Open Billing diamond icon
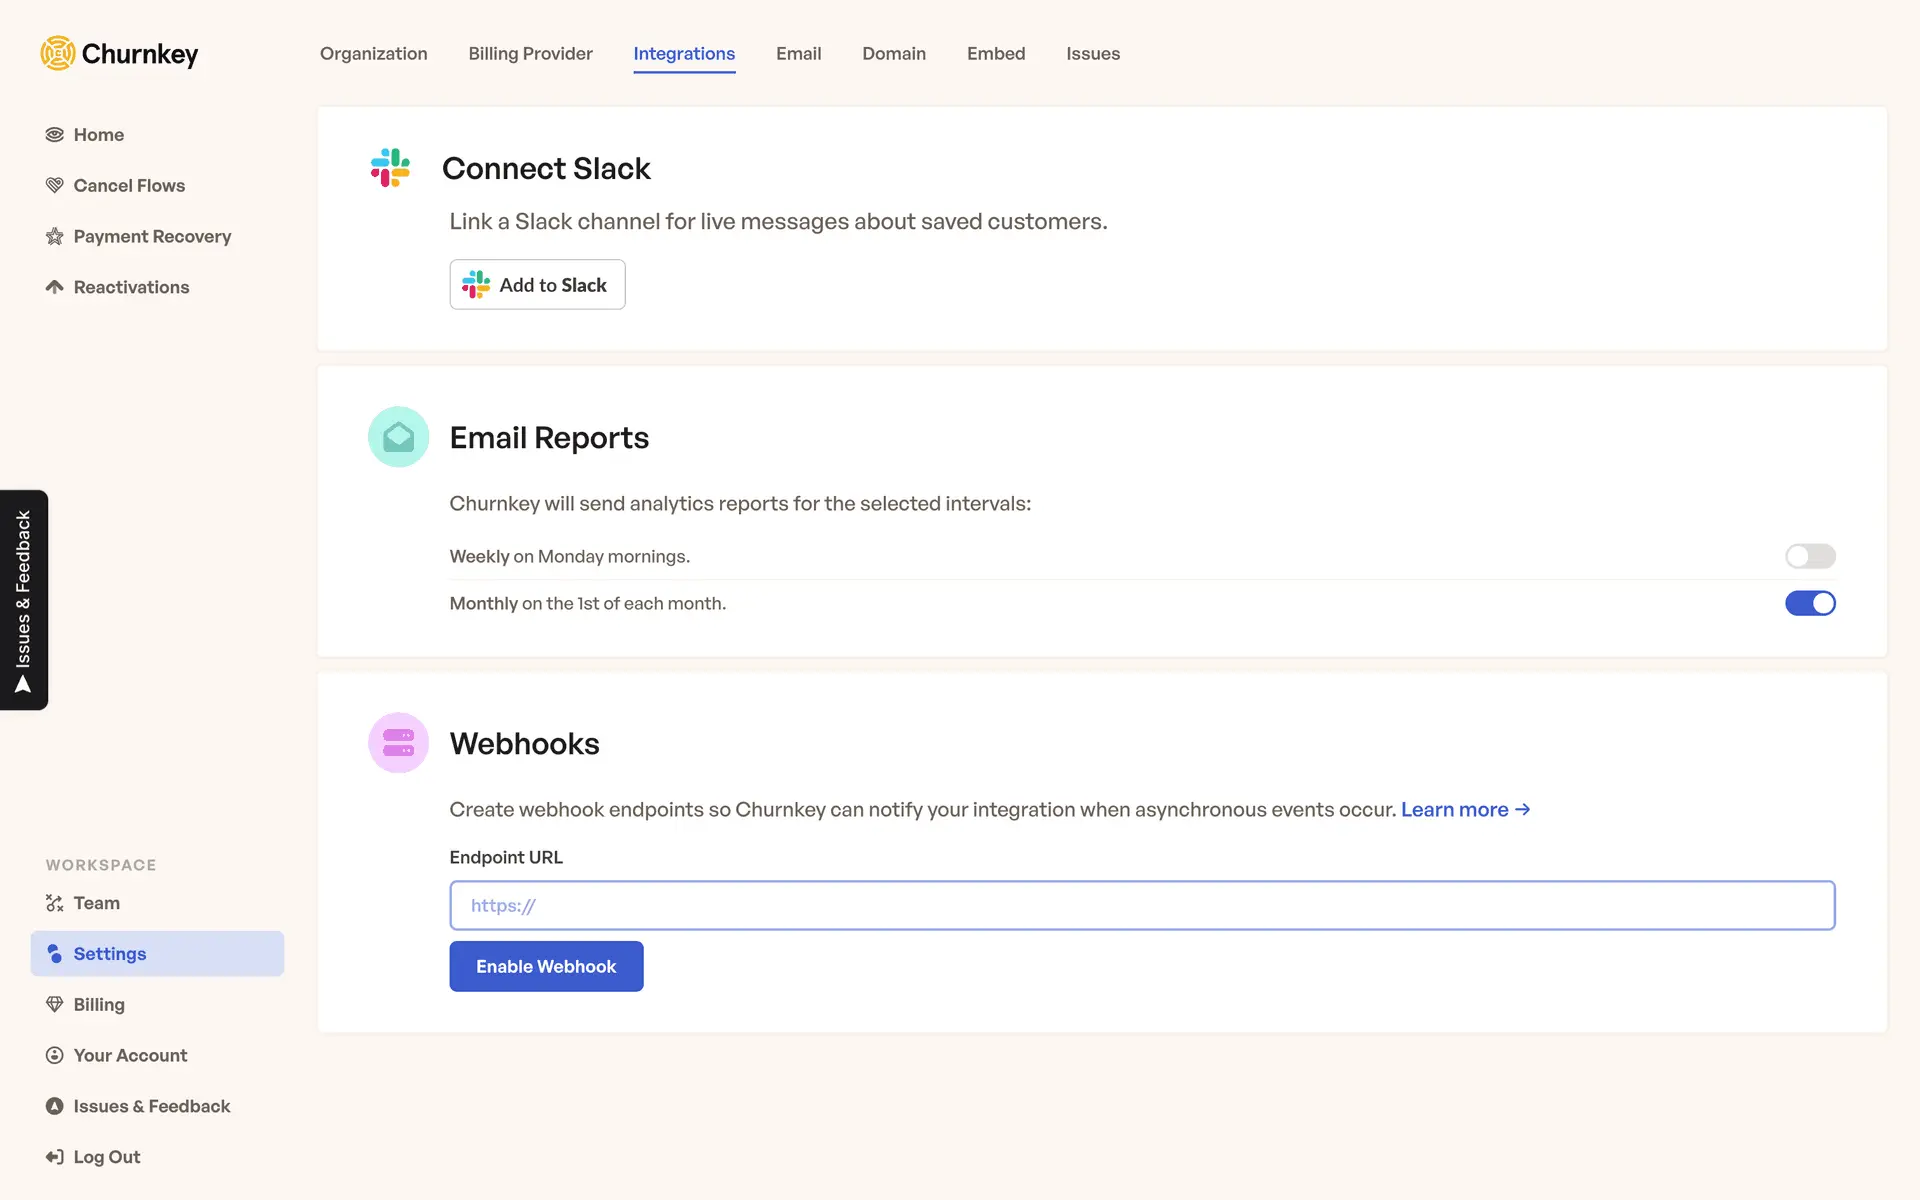 [55, 1005]
